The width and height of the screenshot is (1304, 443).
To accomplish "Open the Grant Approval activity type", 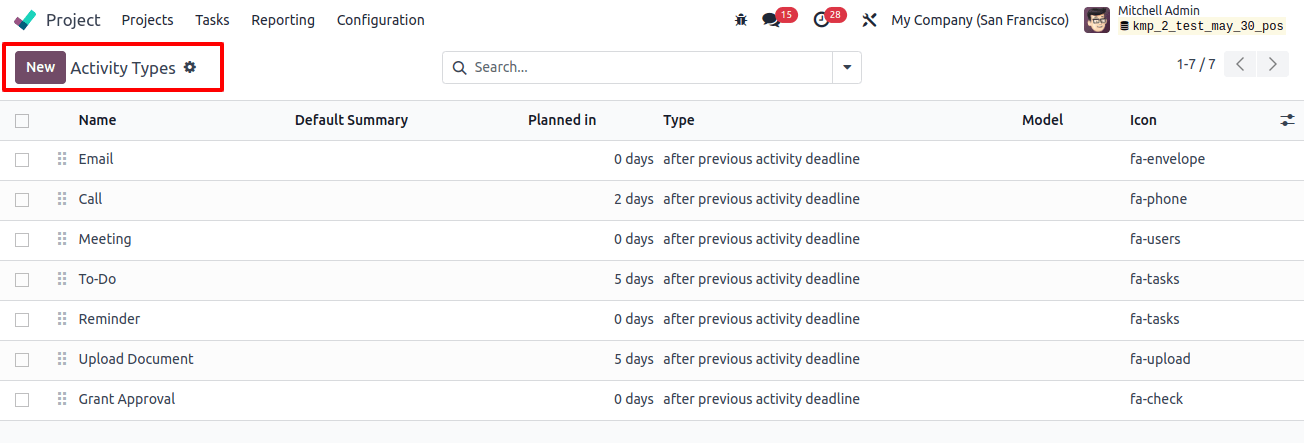I will 127,399.
